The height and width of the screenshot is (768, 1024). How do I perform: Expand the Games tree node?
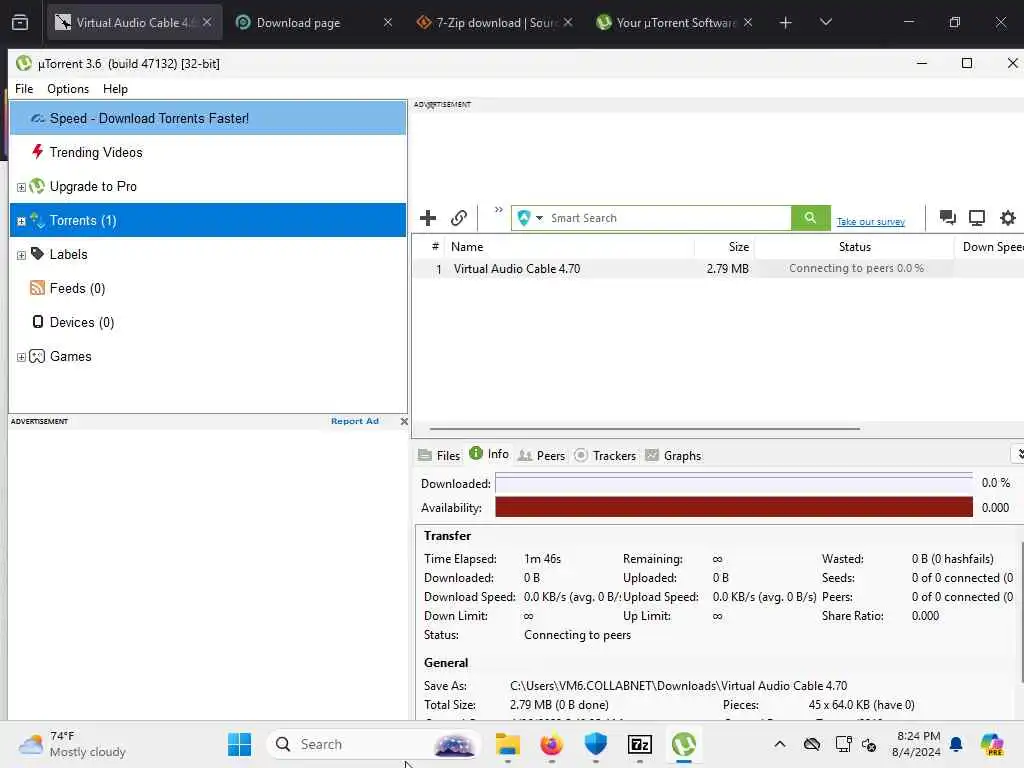21,357
